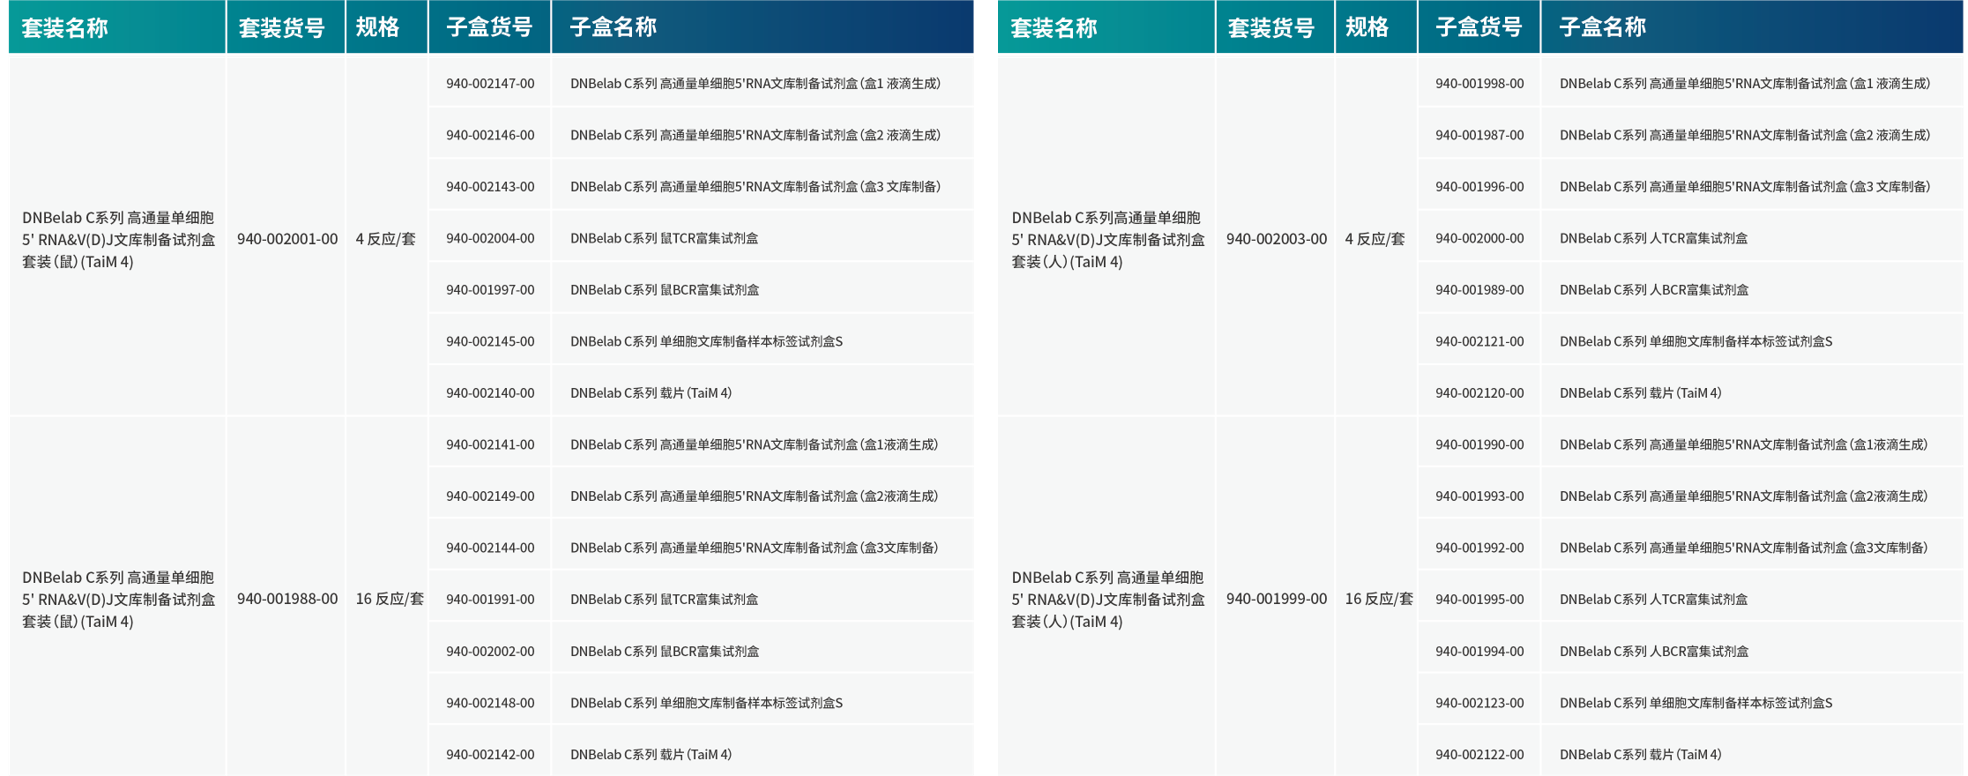Screen dimensions: 1968x776
Task: Click mouse kit name (鼠) beside 940-001988-00
Action: click(x=119, y=600)
